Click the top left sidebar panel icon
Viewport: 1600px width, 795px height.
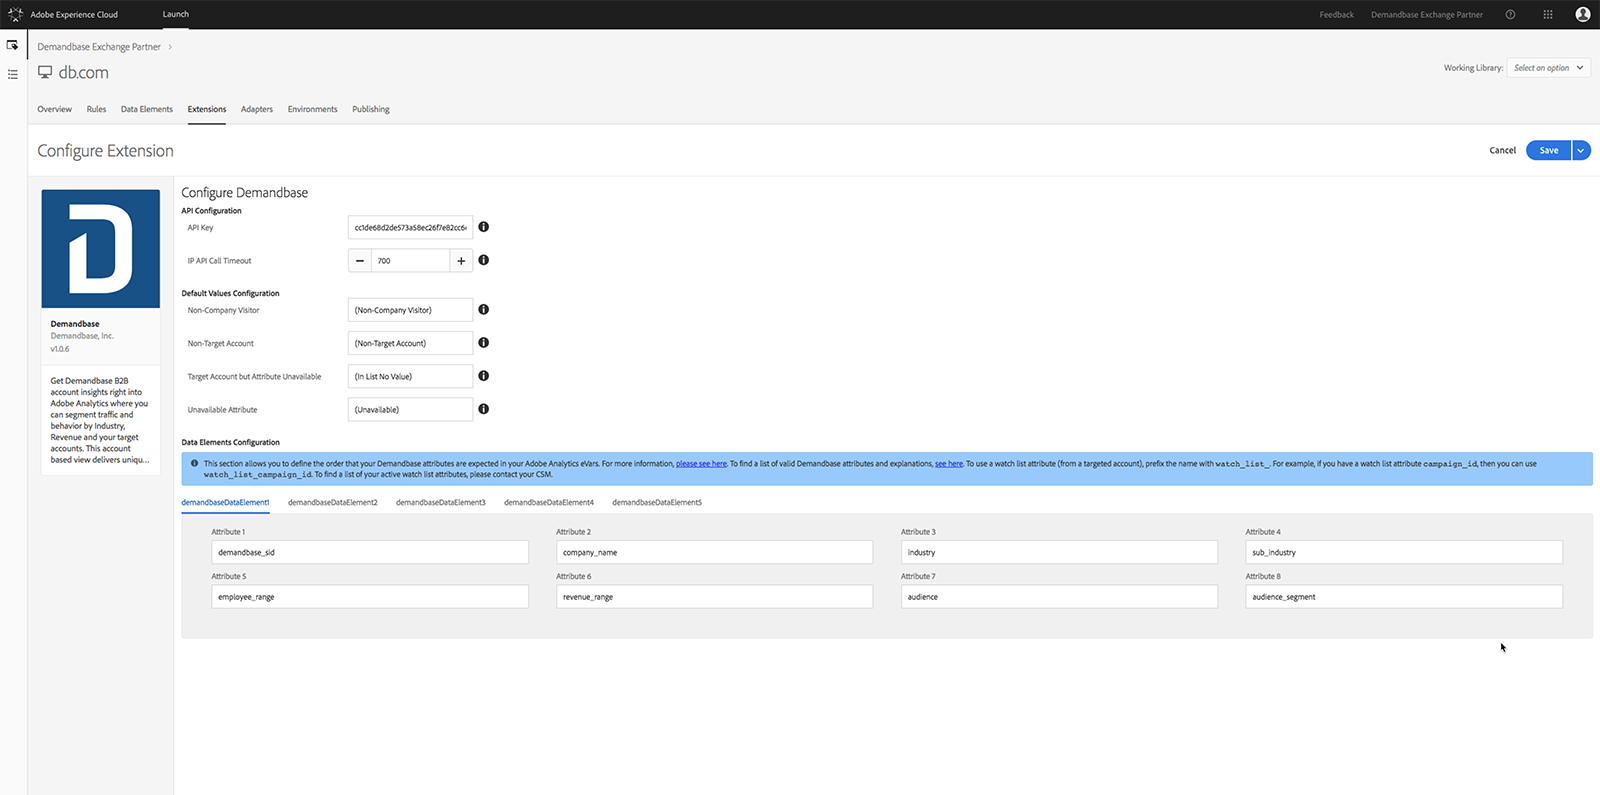(x=12, y=45)
